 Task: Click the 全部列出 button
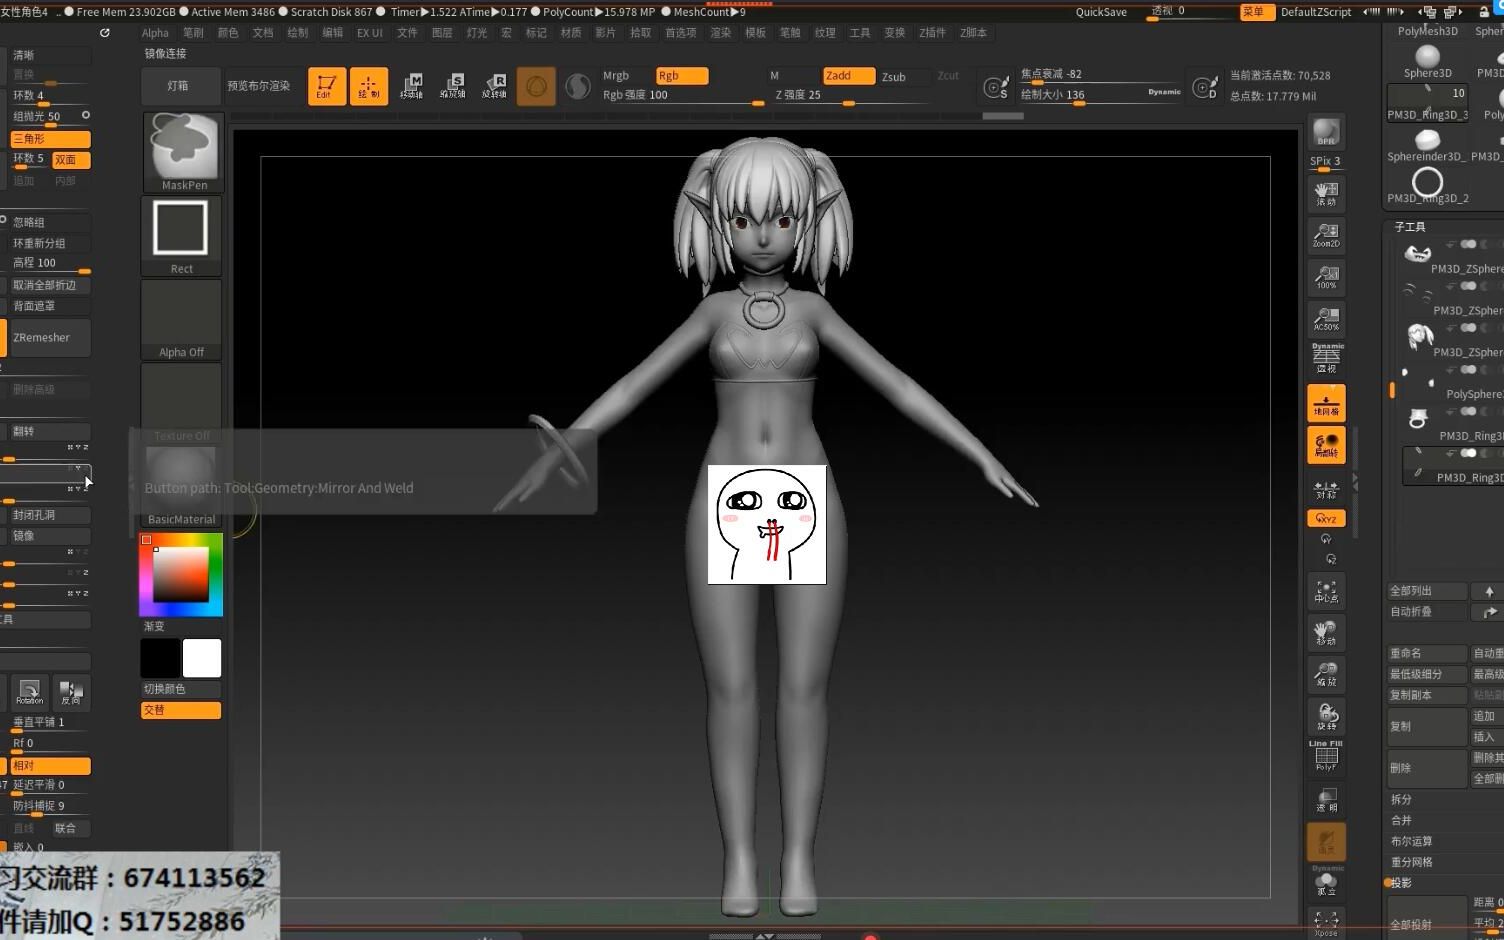tap(1427, 591)
